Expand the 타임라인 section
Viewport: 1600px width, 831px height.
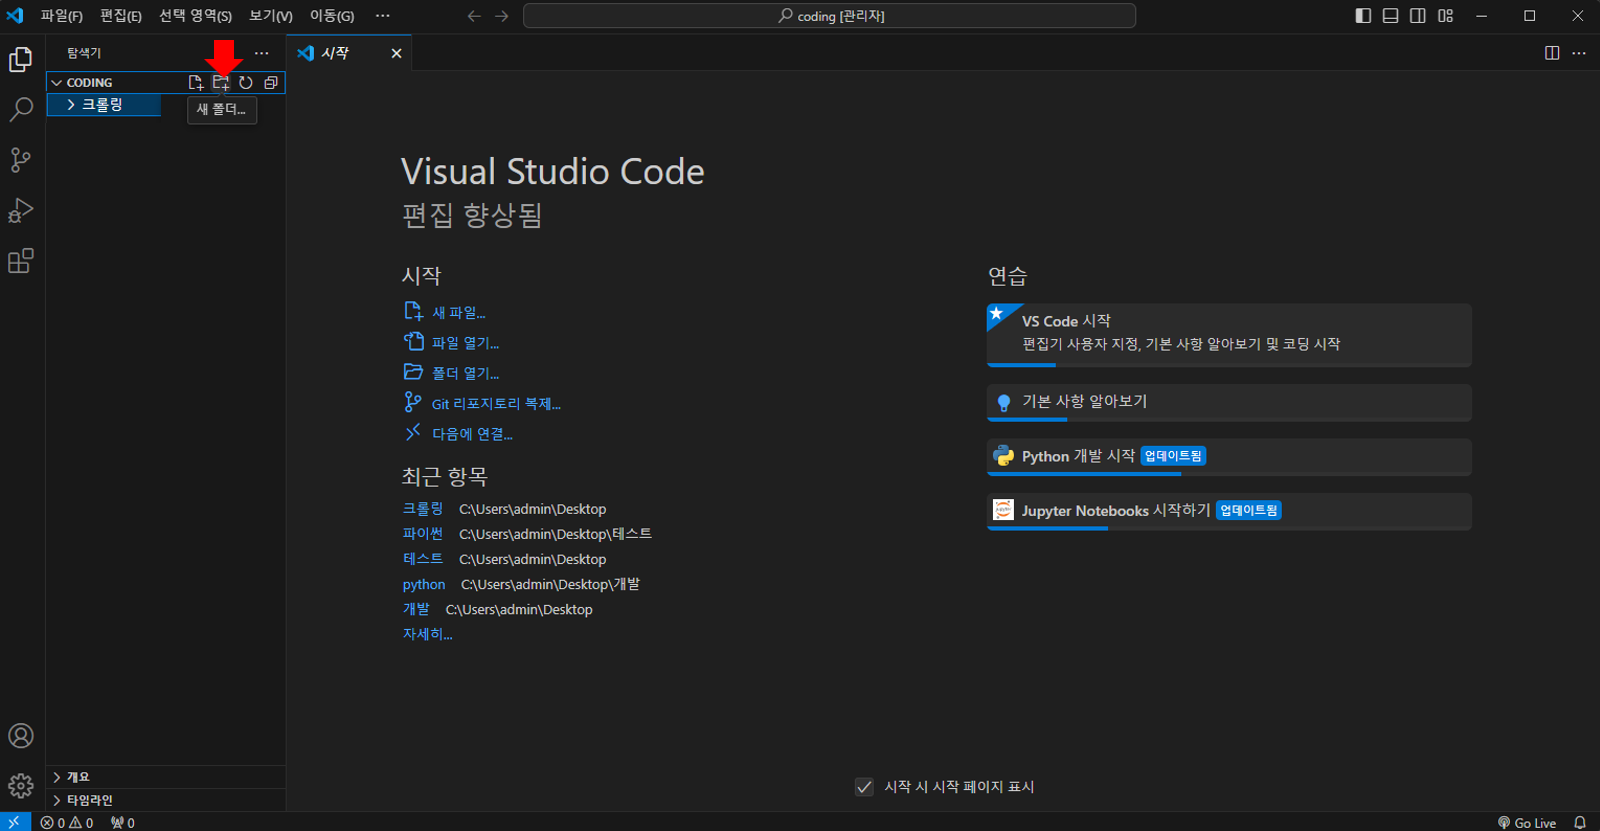166,800
